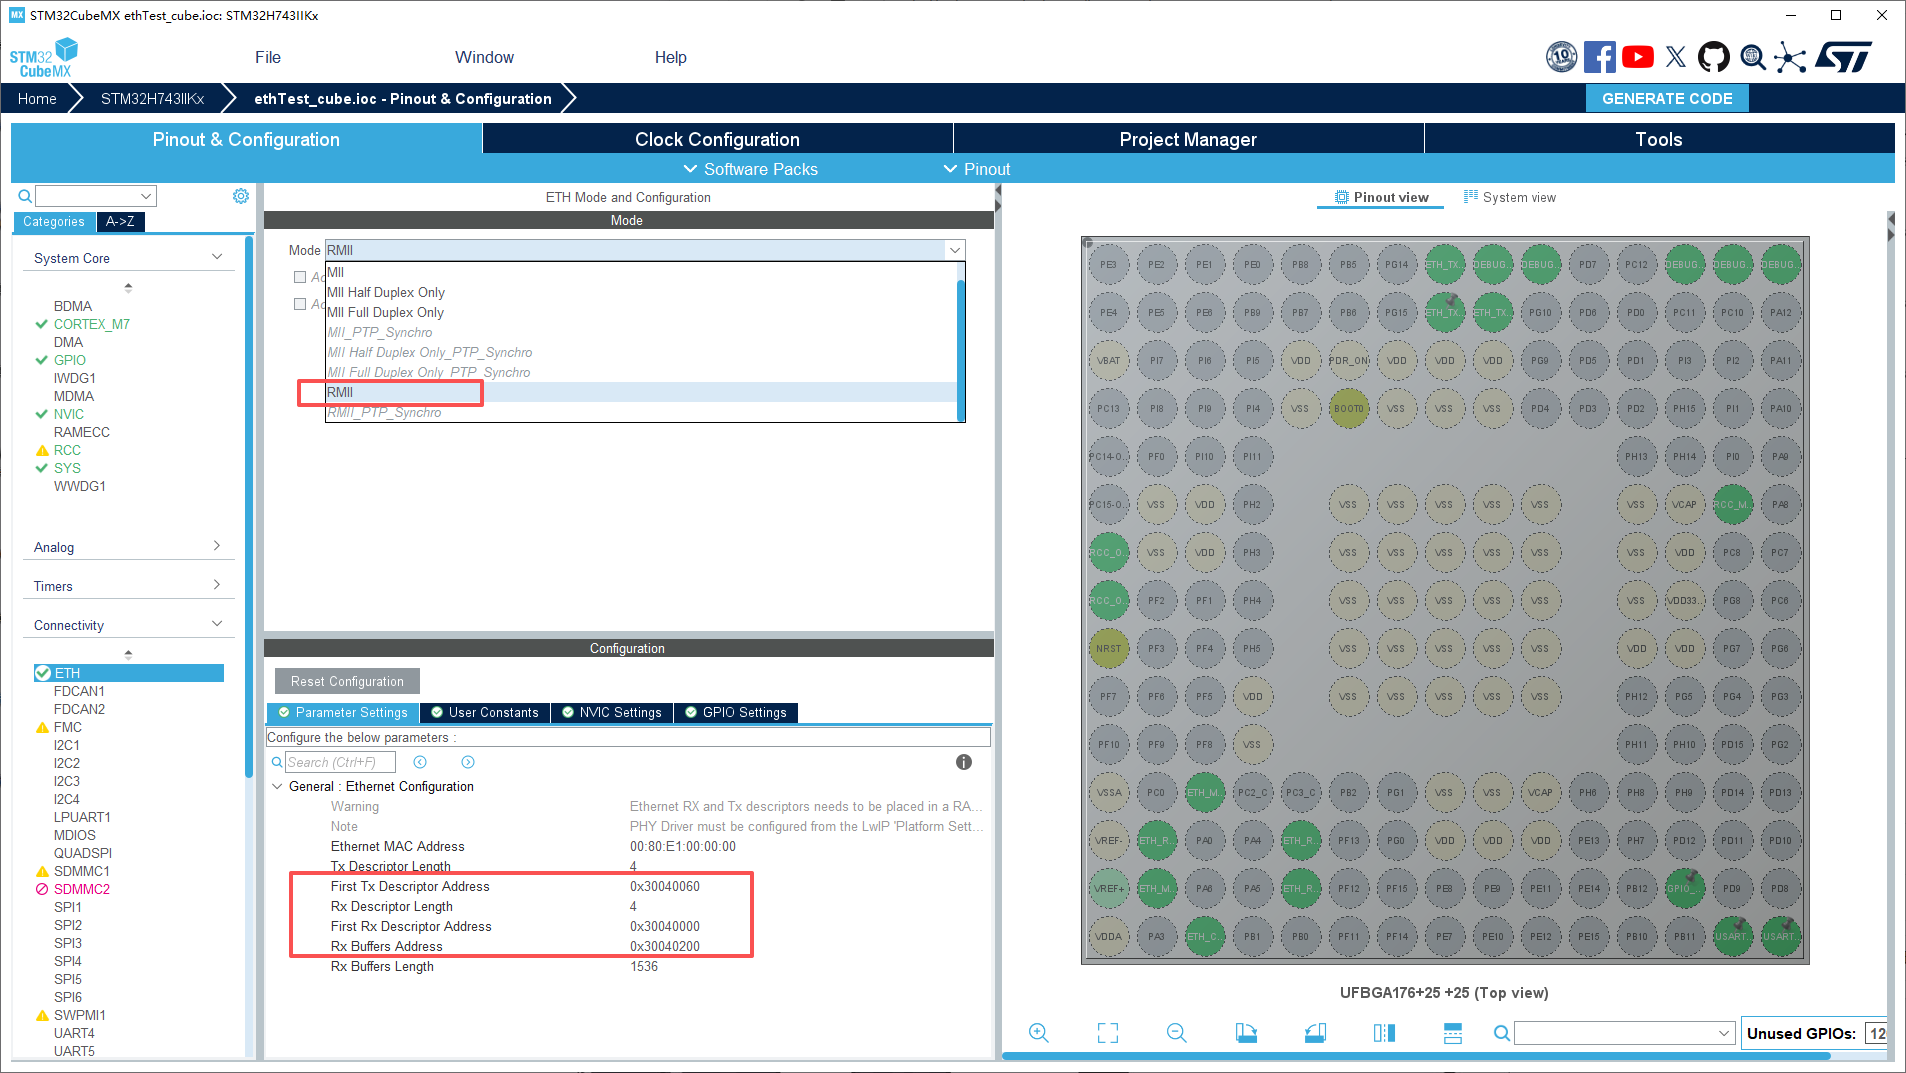Click the GENERATE CODE button
The width and height of the screenshot is (1906, 1073).
[x=1667, y=98]
